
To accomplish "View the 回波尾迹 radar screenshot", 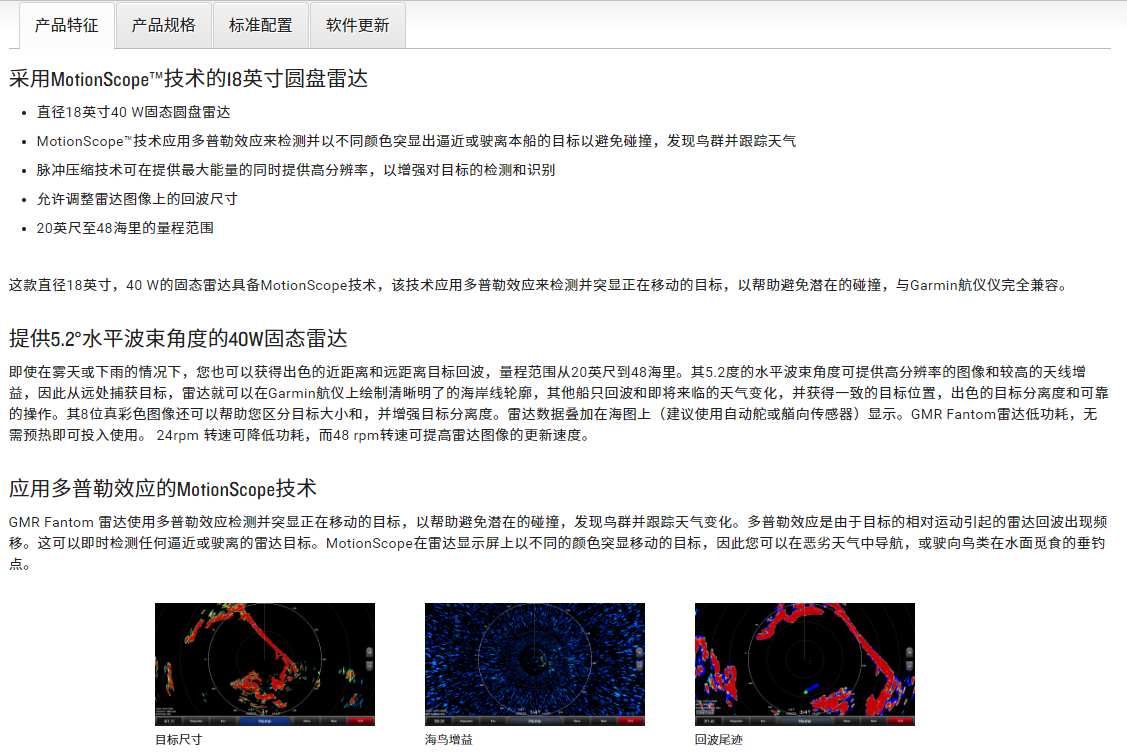I will (x=804, y=660).
